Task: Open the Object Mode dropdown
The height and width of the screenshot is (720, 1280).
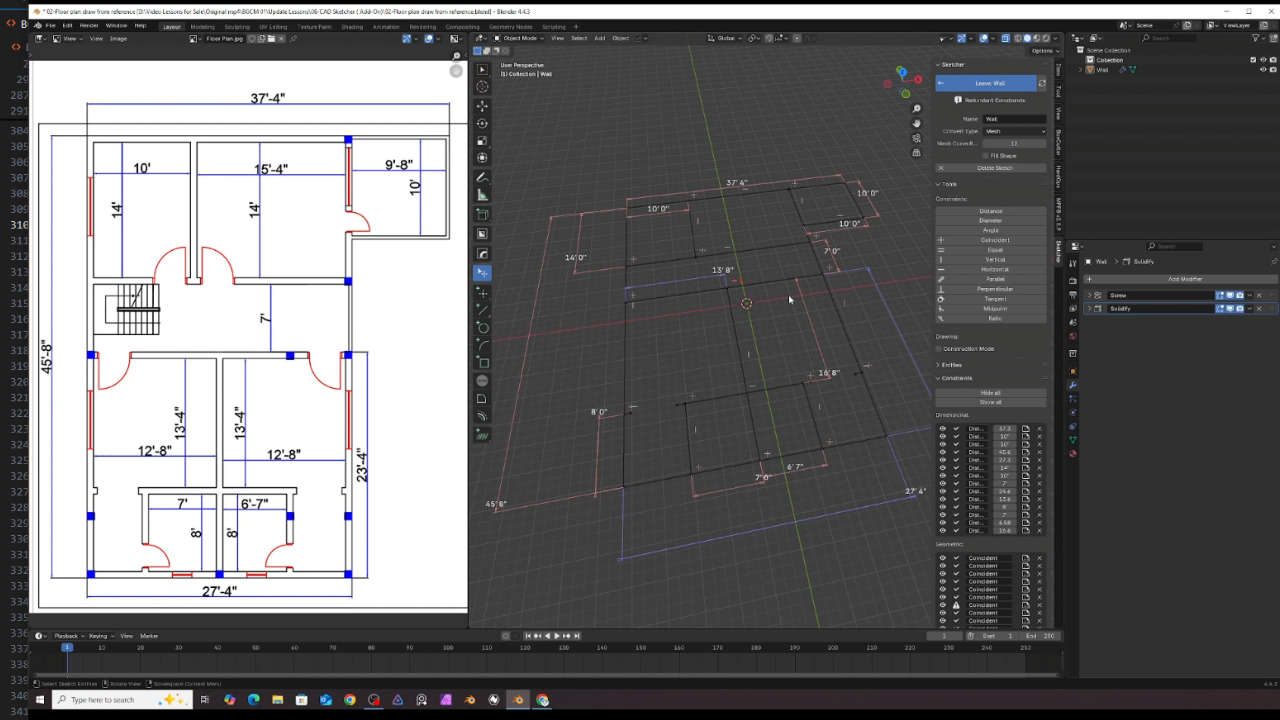Action: [518, 38]
